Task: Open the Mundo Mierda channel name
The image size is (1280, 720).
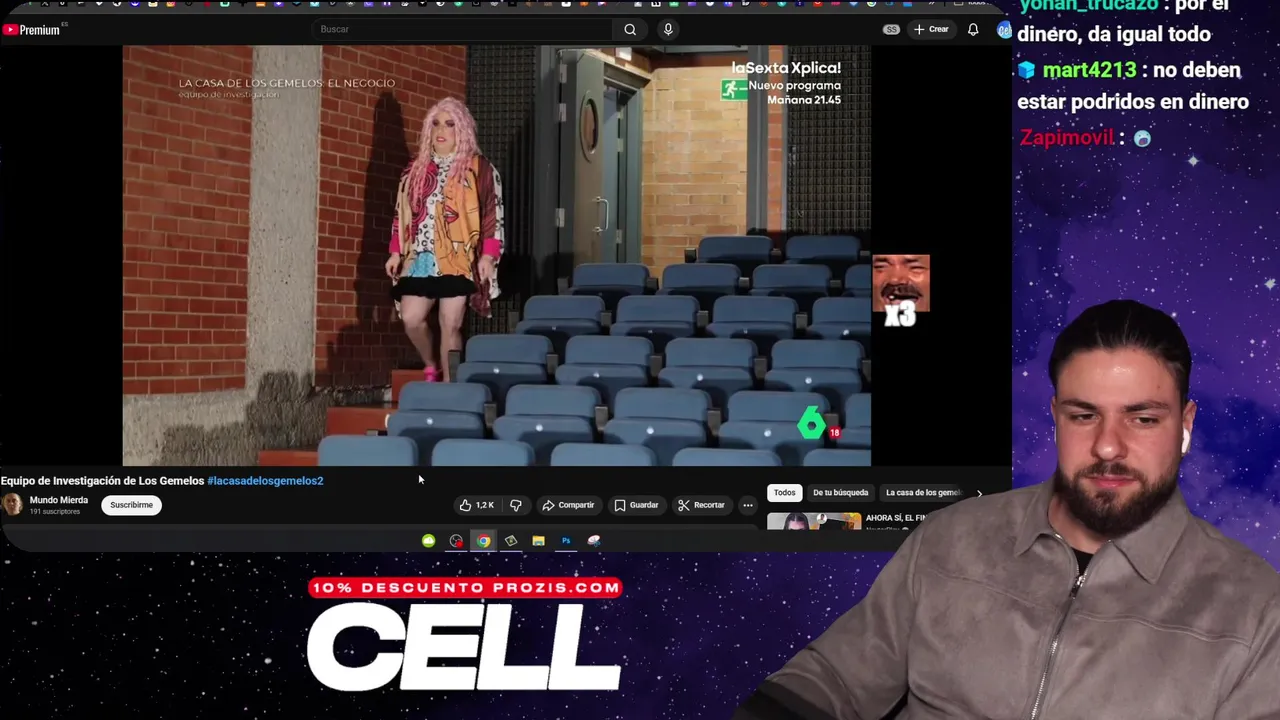Action: tap(59, 500)
